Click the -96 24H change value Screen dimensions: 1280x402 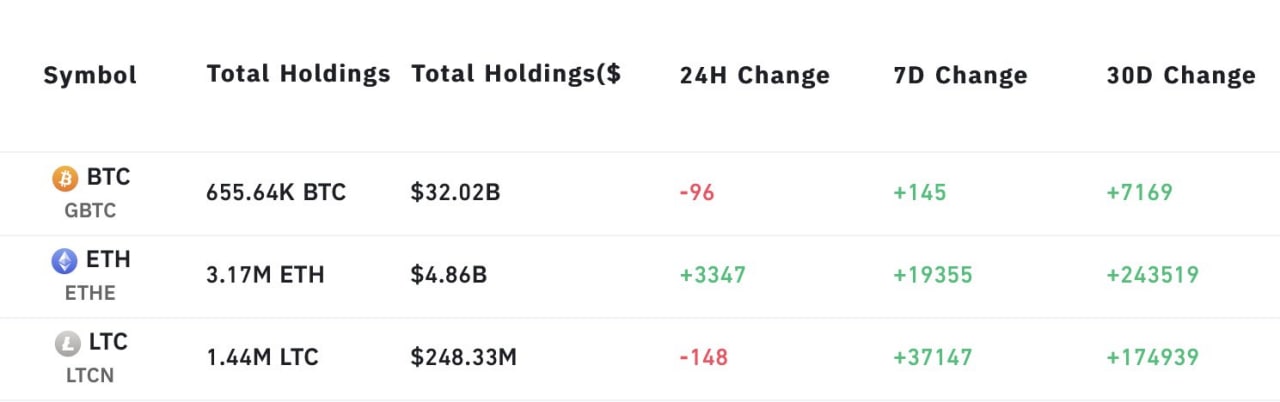click(x=697, y=192)
